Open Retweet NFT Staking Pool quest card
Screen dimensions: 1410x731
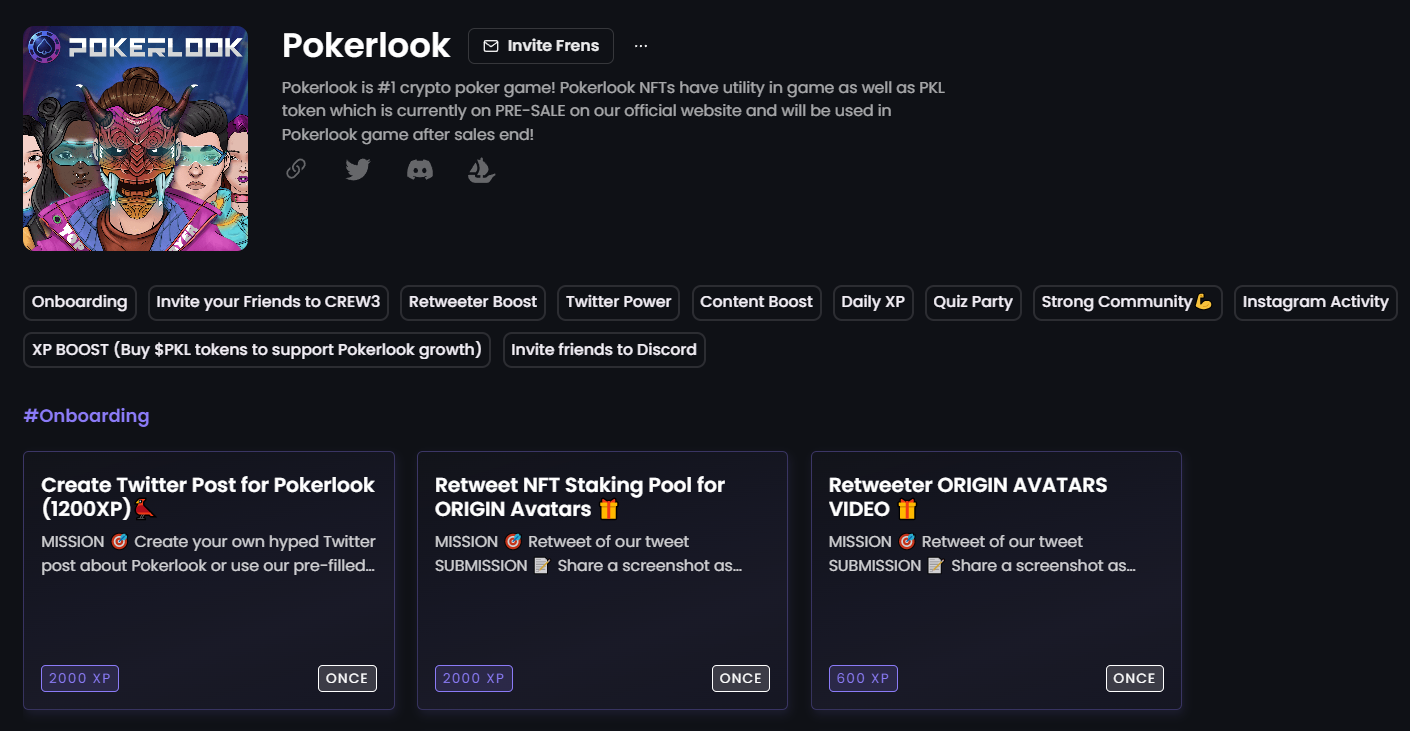point(602,580)
